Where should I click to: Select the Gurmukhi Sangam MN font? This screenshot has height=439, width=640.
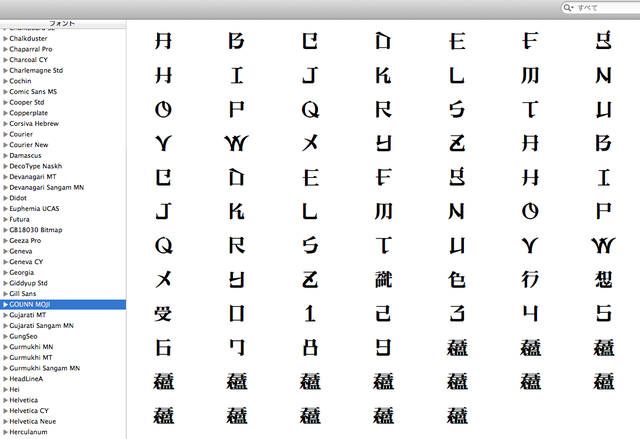click(44, 368)
